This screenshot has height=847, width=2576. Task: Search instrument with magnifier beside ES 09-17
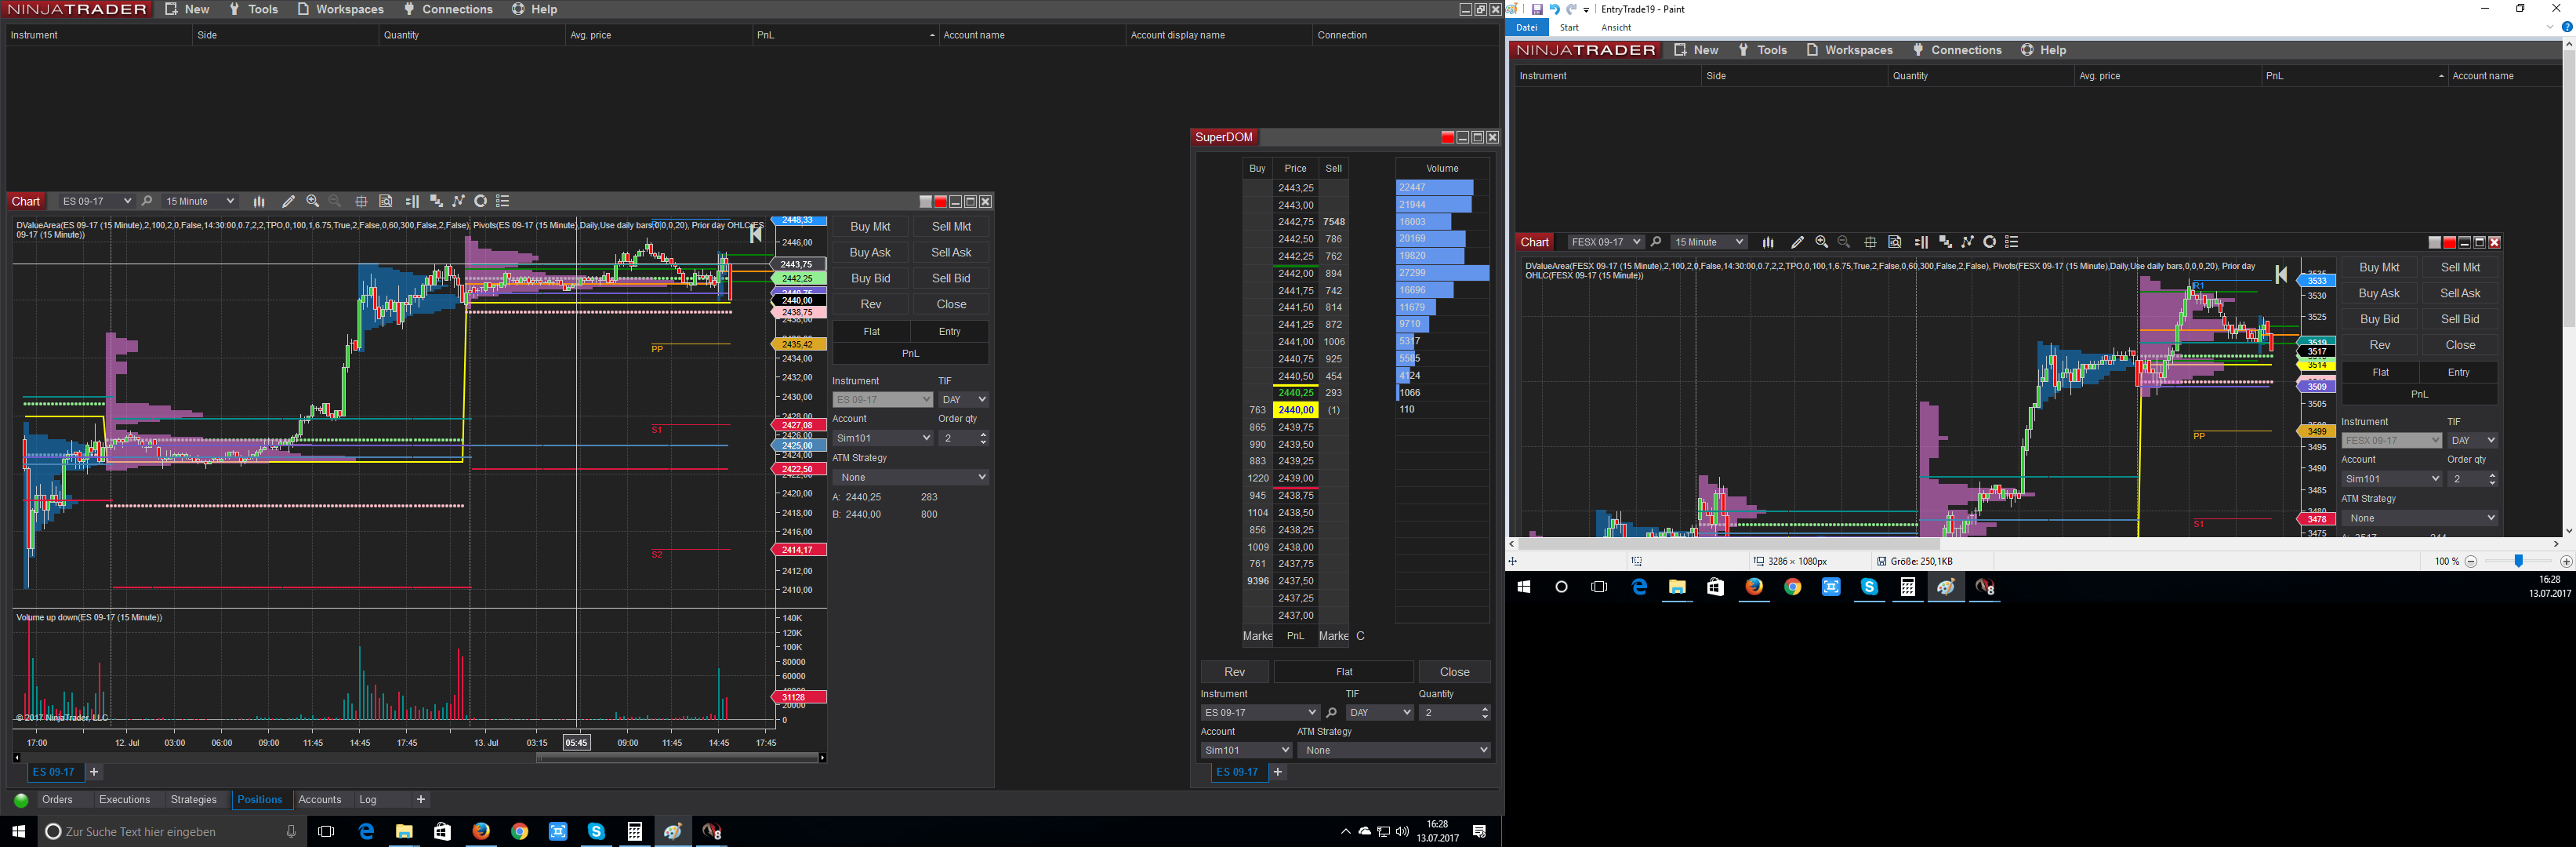147,201
